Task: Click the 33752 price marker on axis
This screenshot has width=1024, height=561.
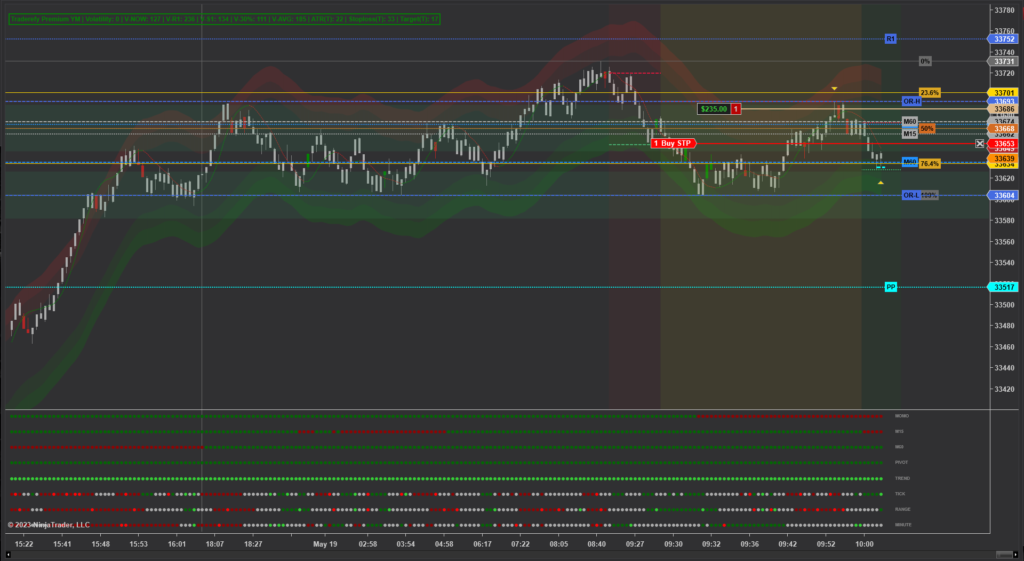Action: (1004, 39)
